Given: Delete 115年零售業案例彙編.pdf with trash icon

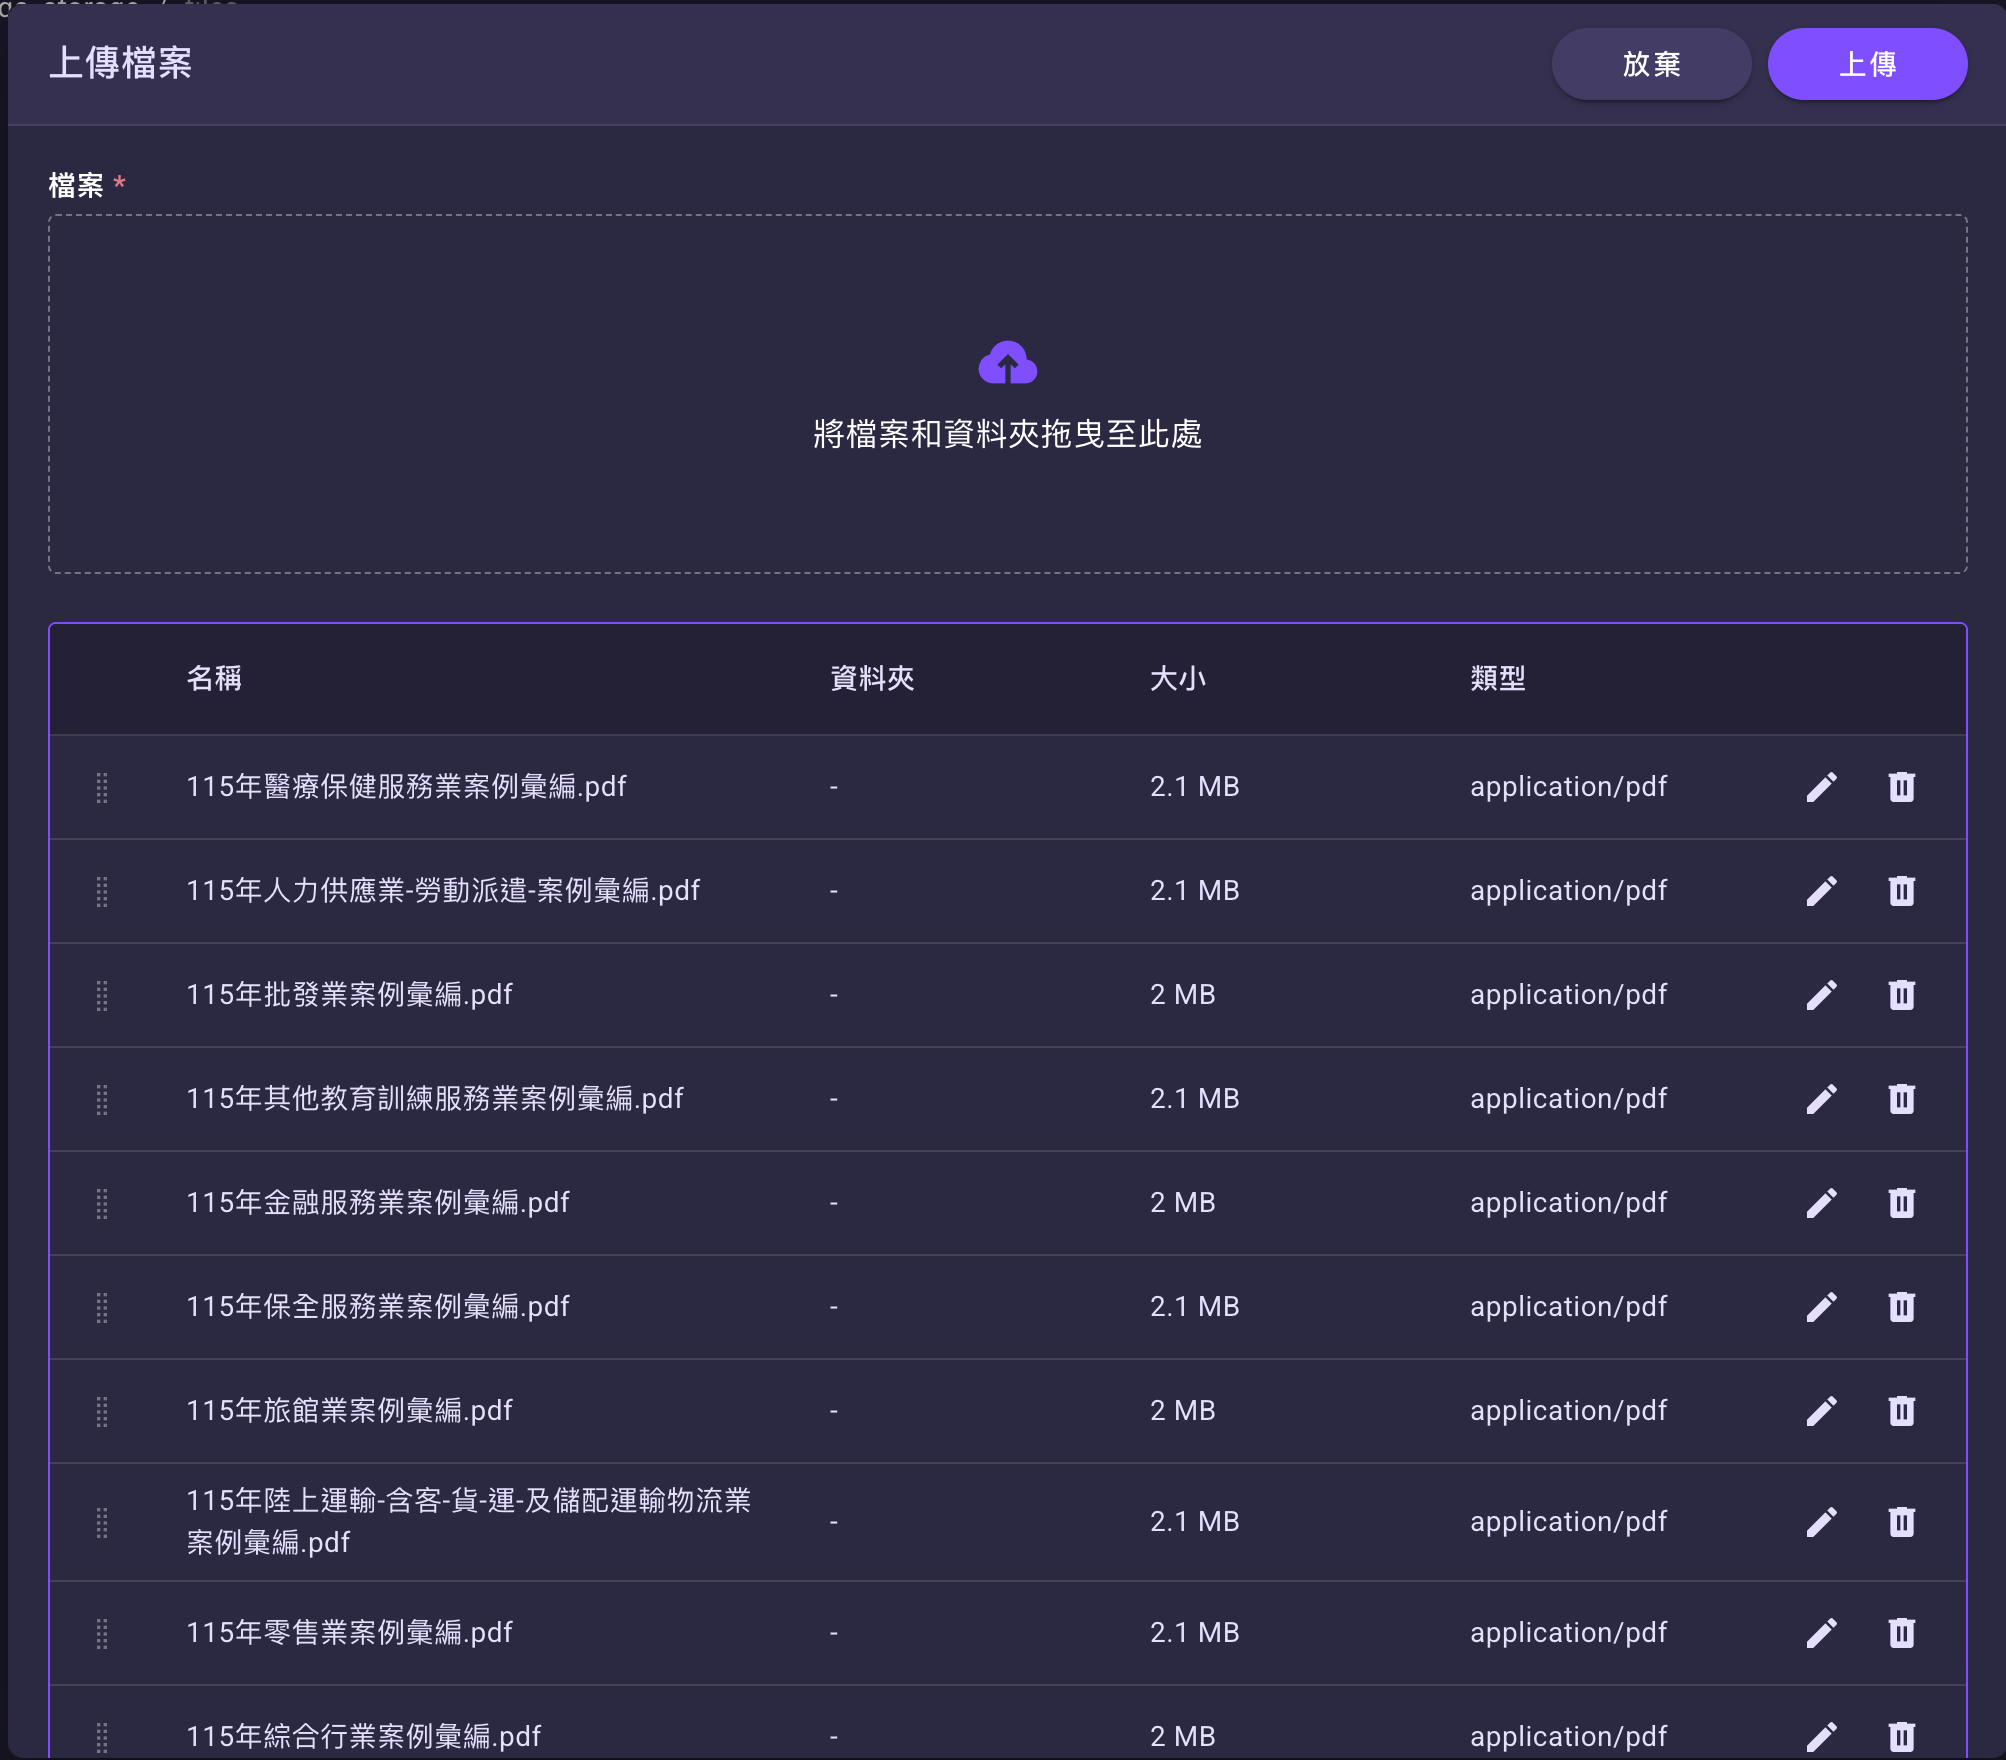Looking at the screenshot, I should pos(1901,1633).
